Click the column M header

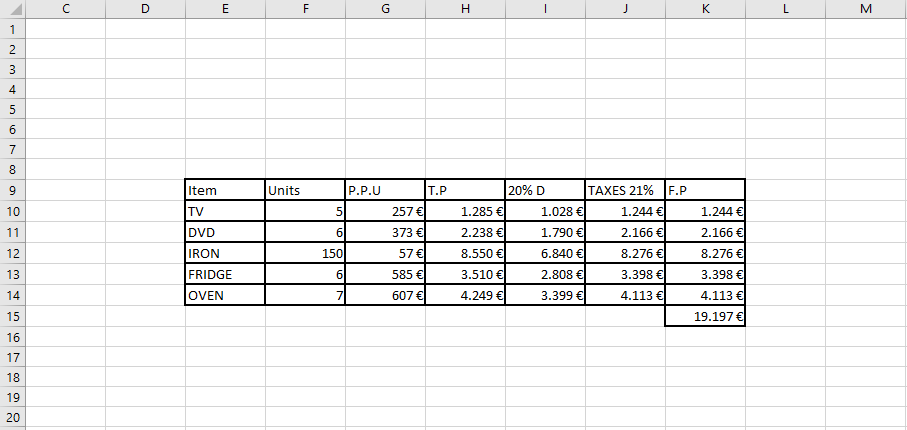point(865,9)
